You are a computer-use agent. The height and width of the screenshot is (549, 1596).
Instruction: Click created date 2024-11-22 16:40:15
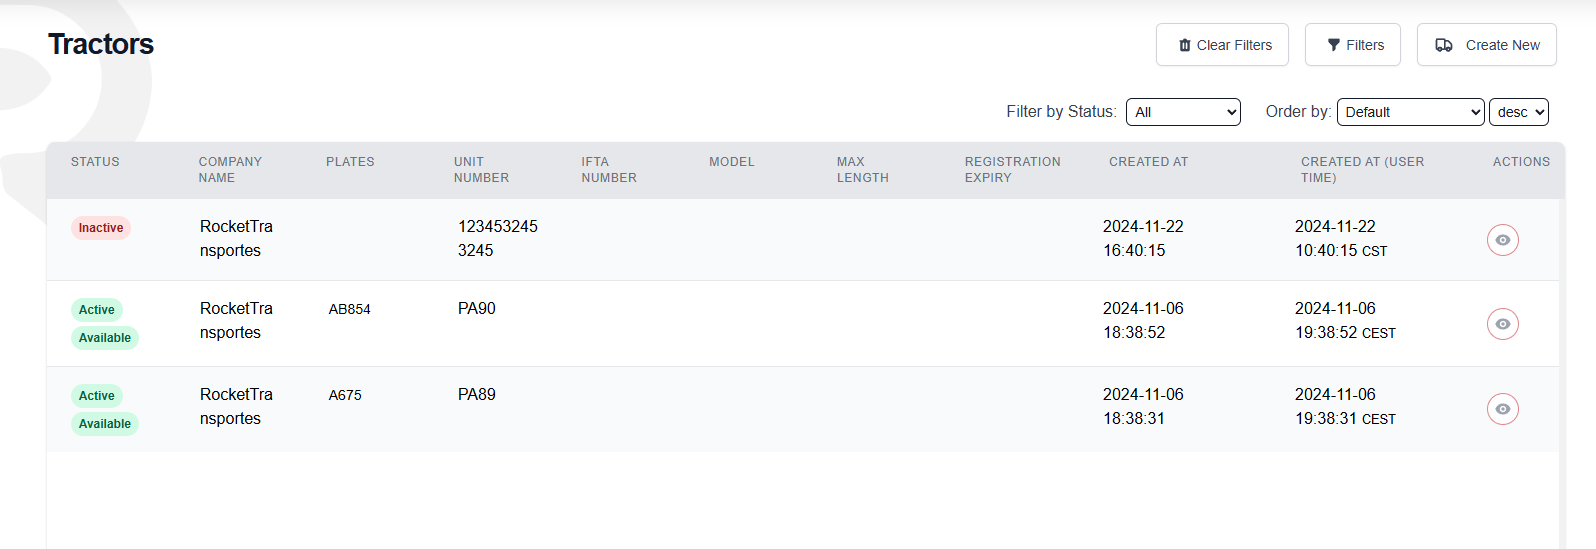click(x=1143, y=239)
